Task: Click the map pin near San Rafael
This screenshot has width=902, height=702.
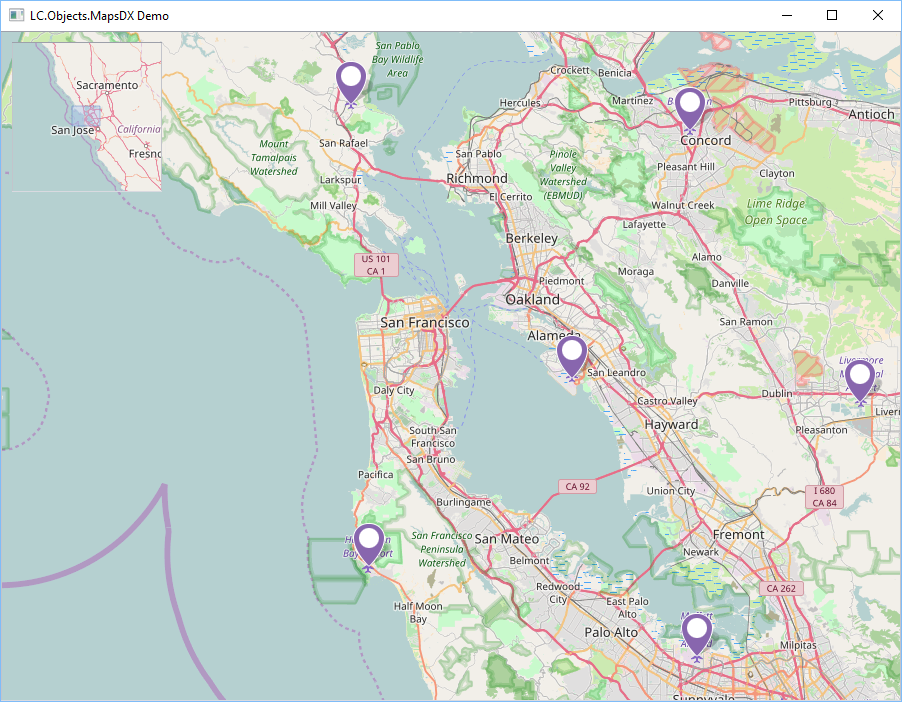Action: pyautogui.click(x=350, y=82)
